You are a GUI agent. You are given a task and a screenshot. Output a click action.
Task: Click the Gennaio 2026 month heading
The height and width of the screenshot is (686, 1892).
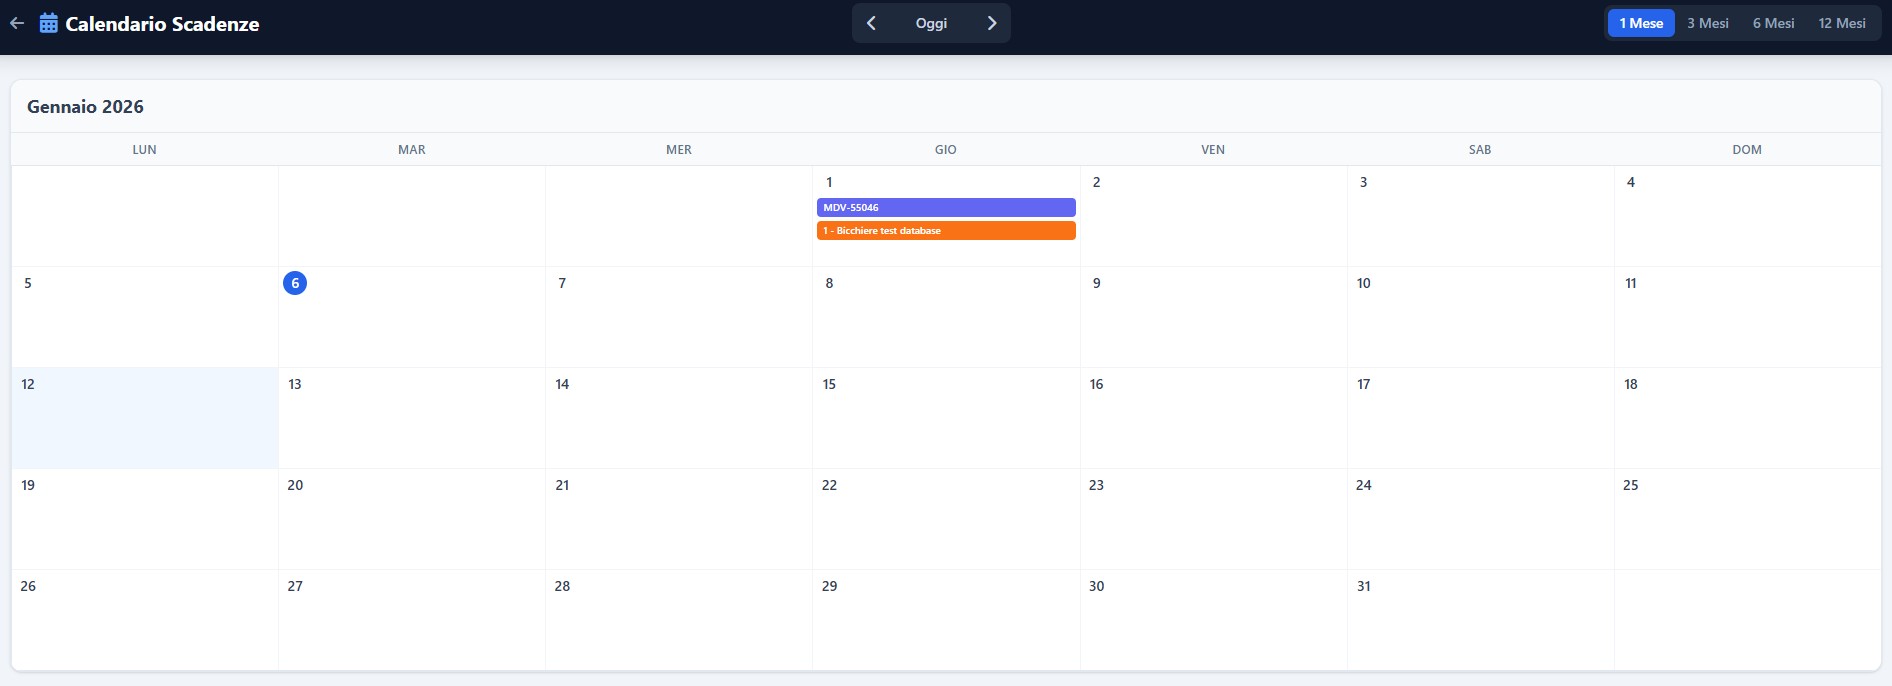point(85,107)
